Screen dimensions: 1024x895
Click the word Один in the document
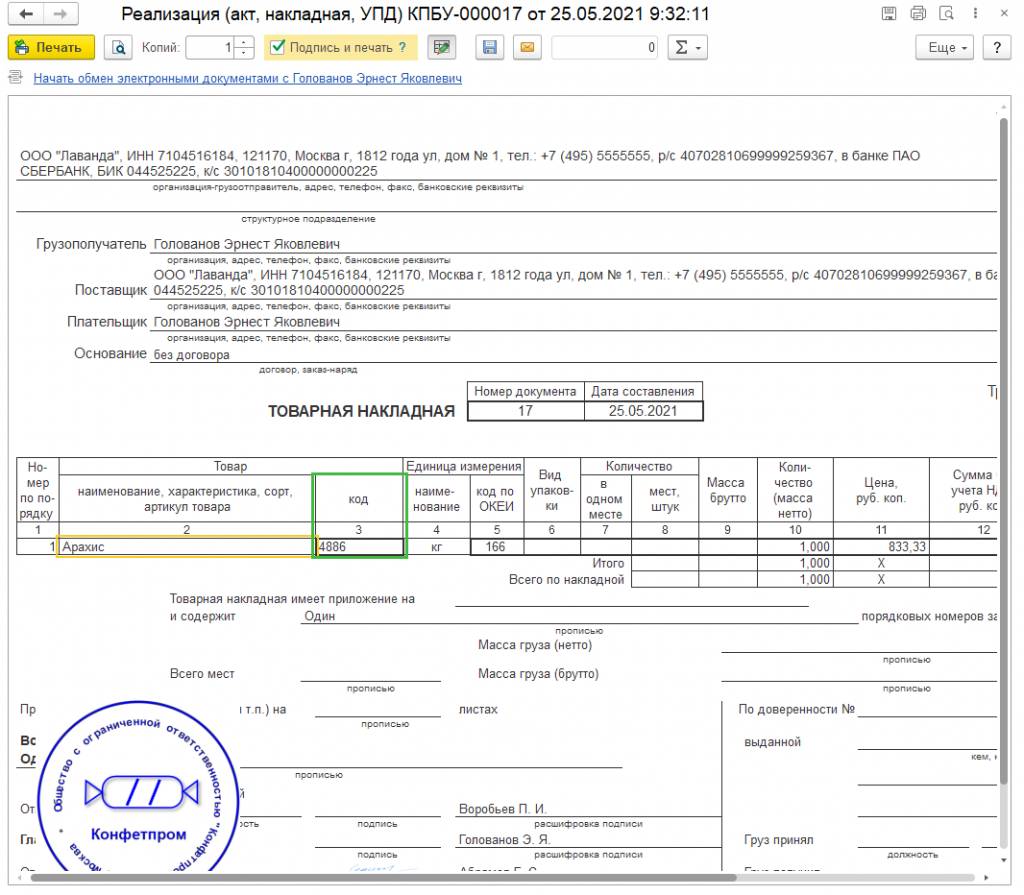pos(319,616)
